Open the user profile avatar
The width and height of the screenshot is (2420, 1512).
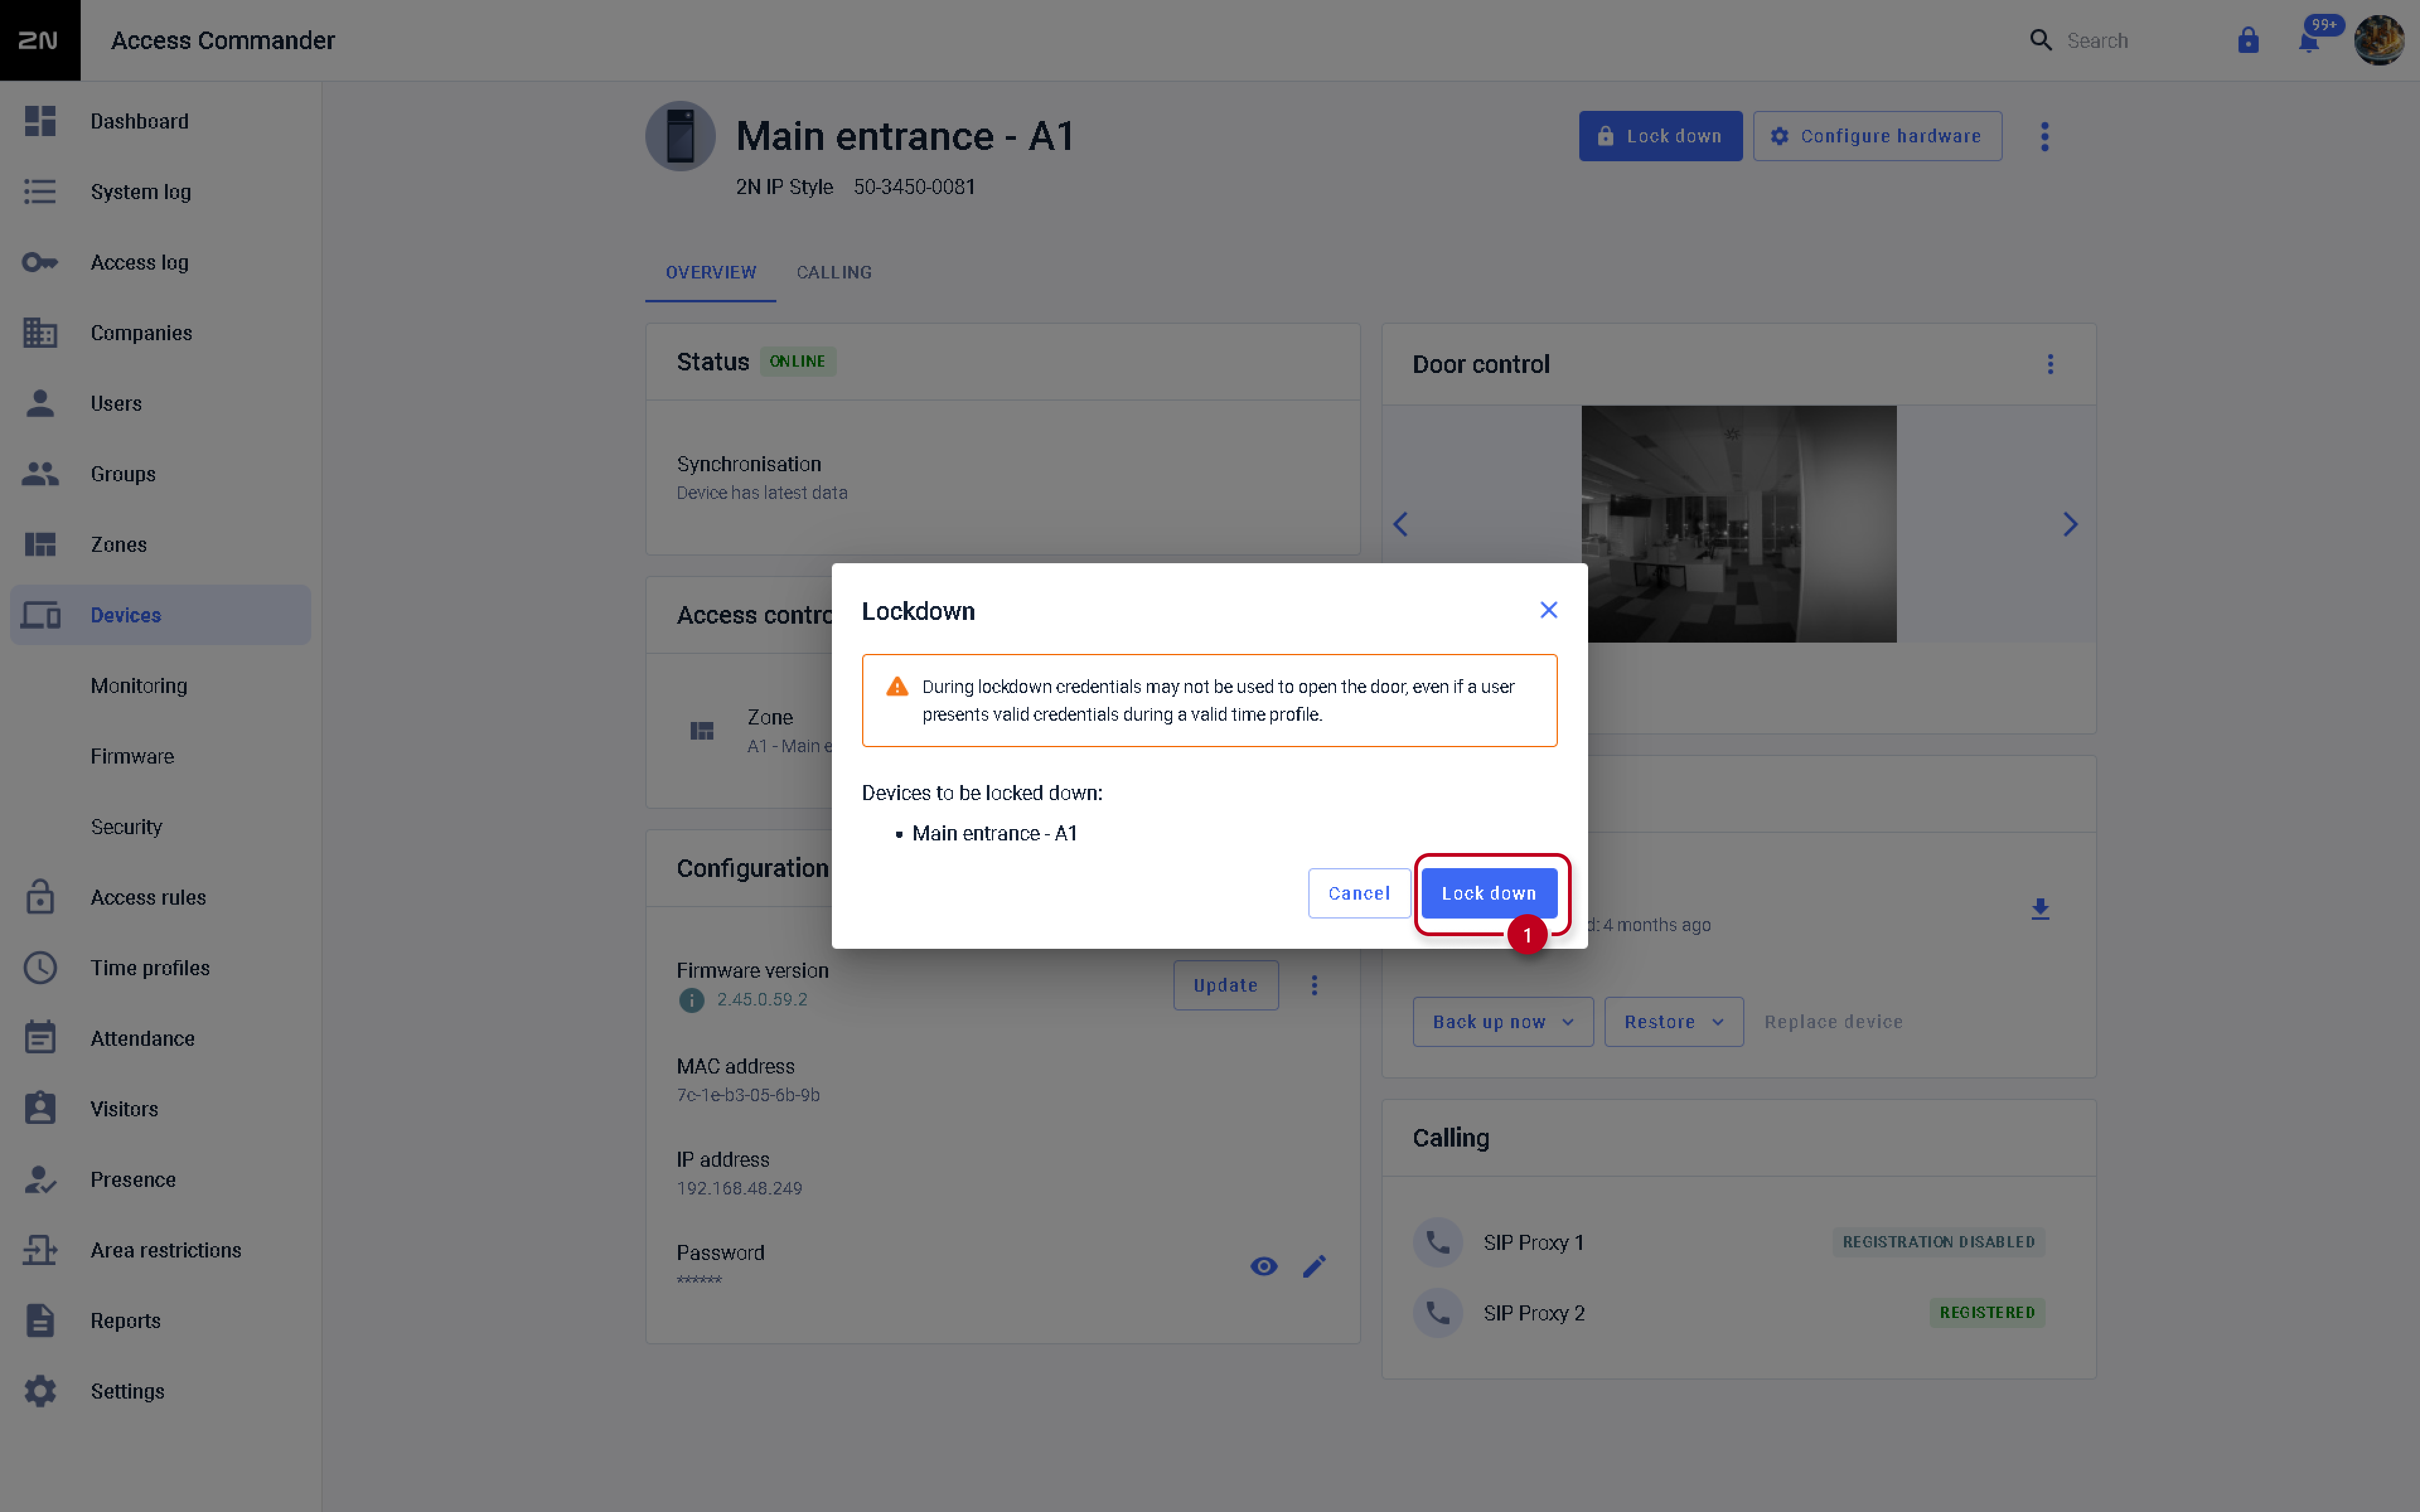[2379, 40]
